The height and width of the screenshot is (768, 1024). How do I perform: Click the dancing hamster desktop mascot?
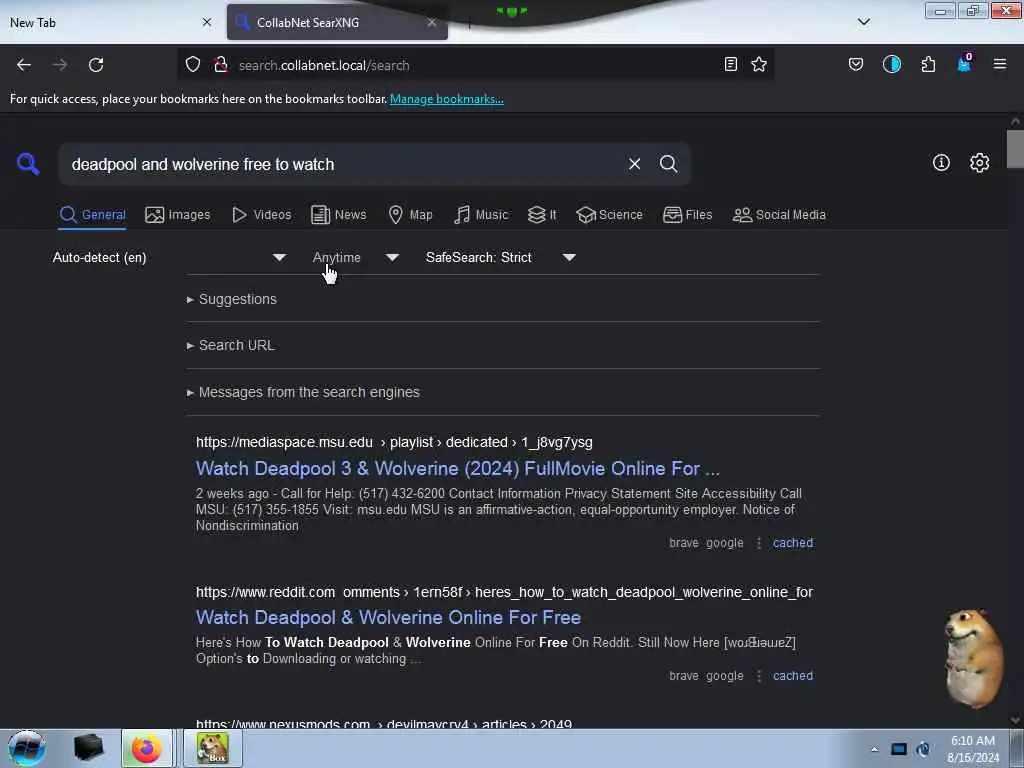972,658
